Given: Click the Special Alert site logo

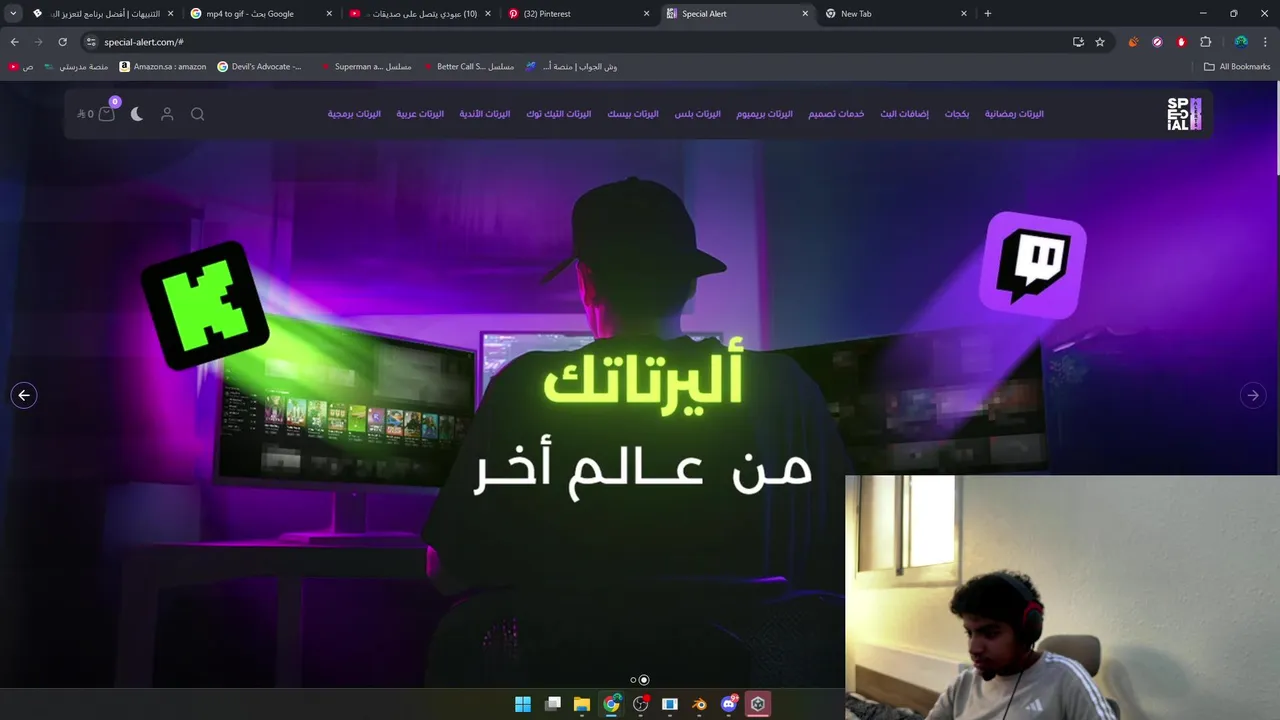Looking at the screenshot, I should (1184, 114).
